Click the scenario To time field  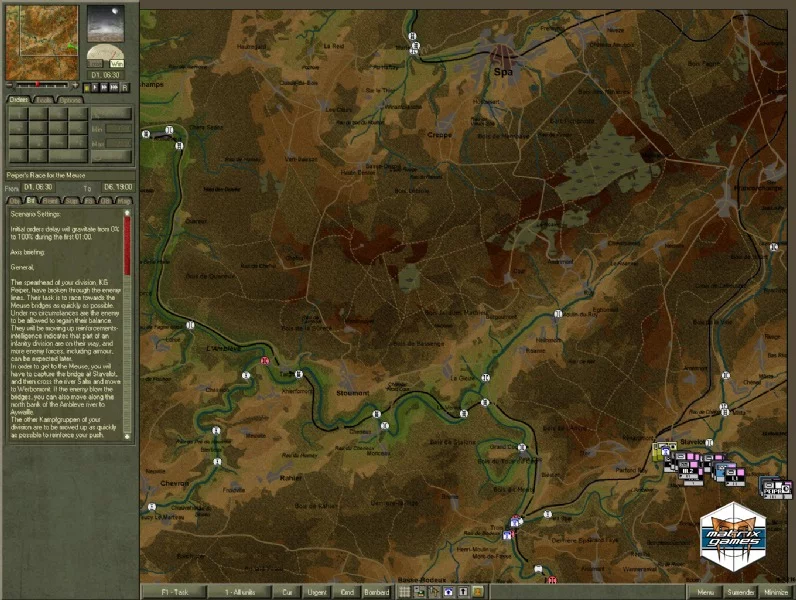[118, 187]
